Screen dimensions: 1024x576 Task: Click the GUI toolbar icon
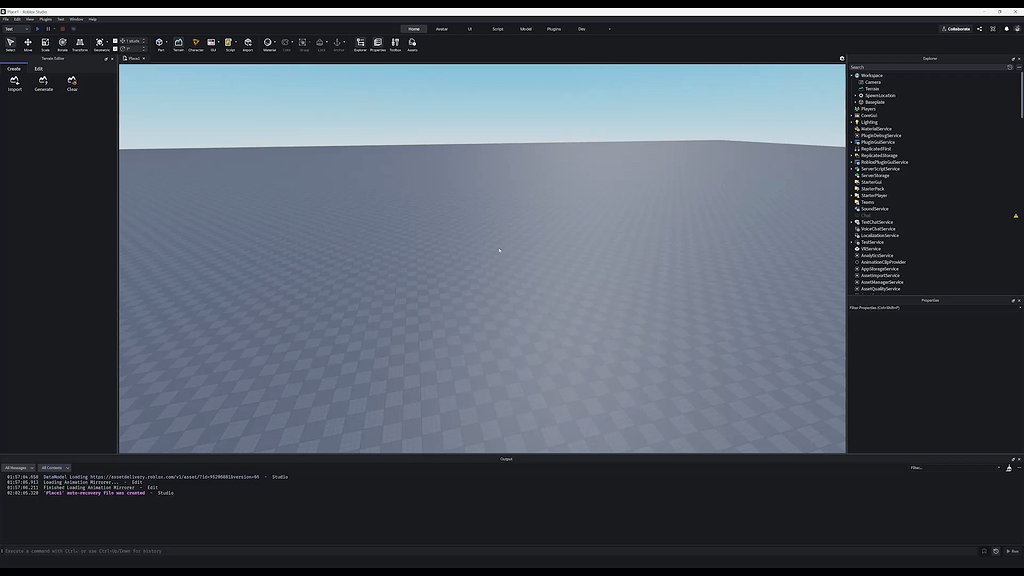pyautogui.click(x=212, y=44)
